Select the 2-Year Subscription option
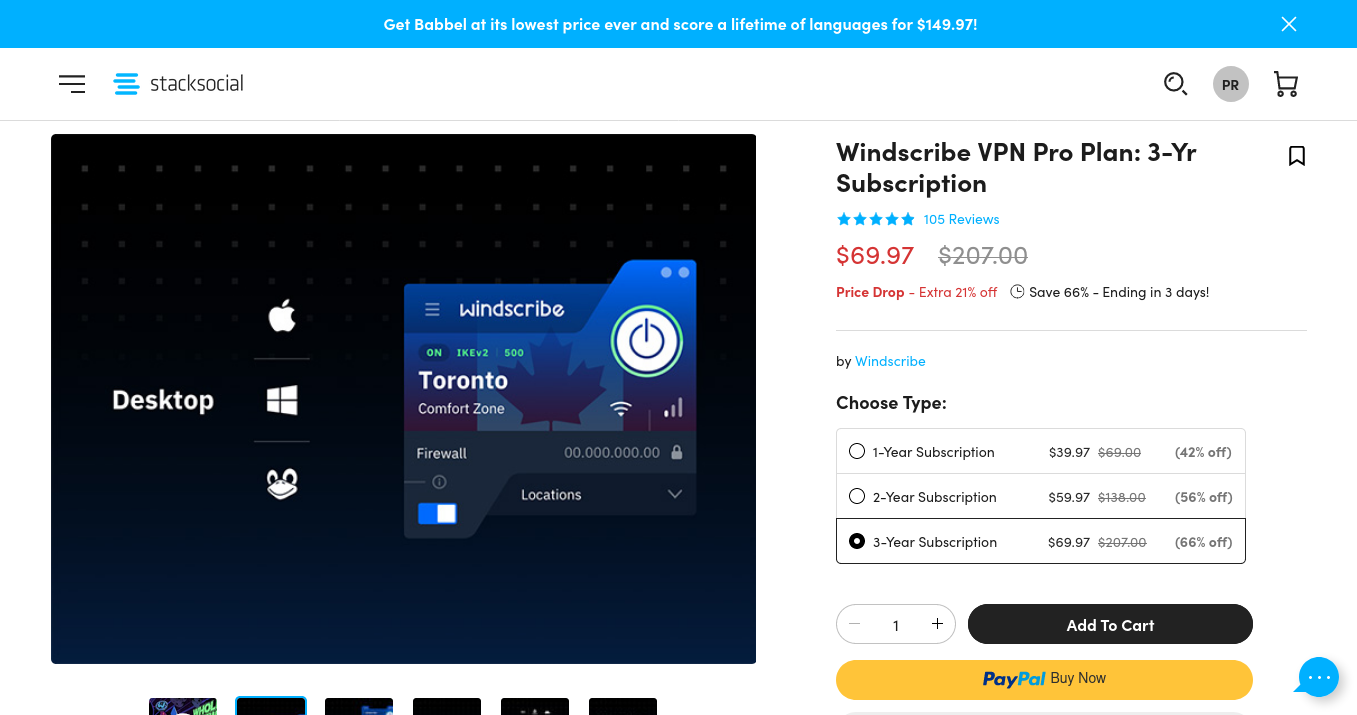The height and width of the screenshot is (715, 1357). (857, 496)
